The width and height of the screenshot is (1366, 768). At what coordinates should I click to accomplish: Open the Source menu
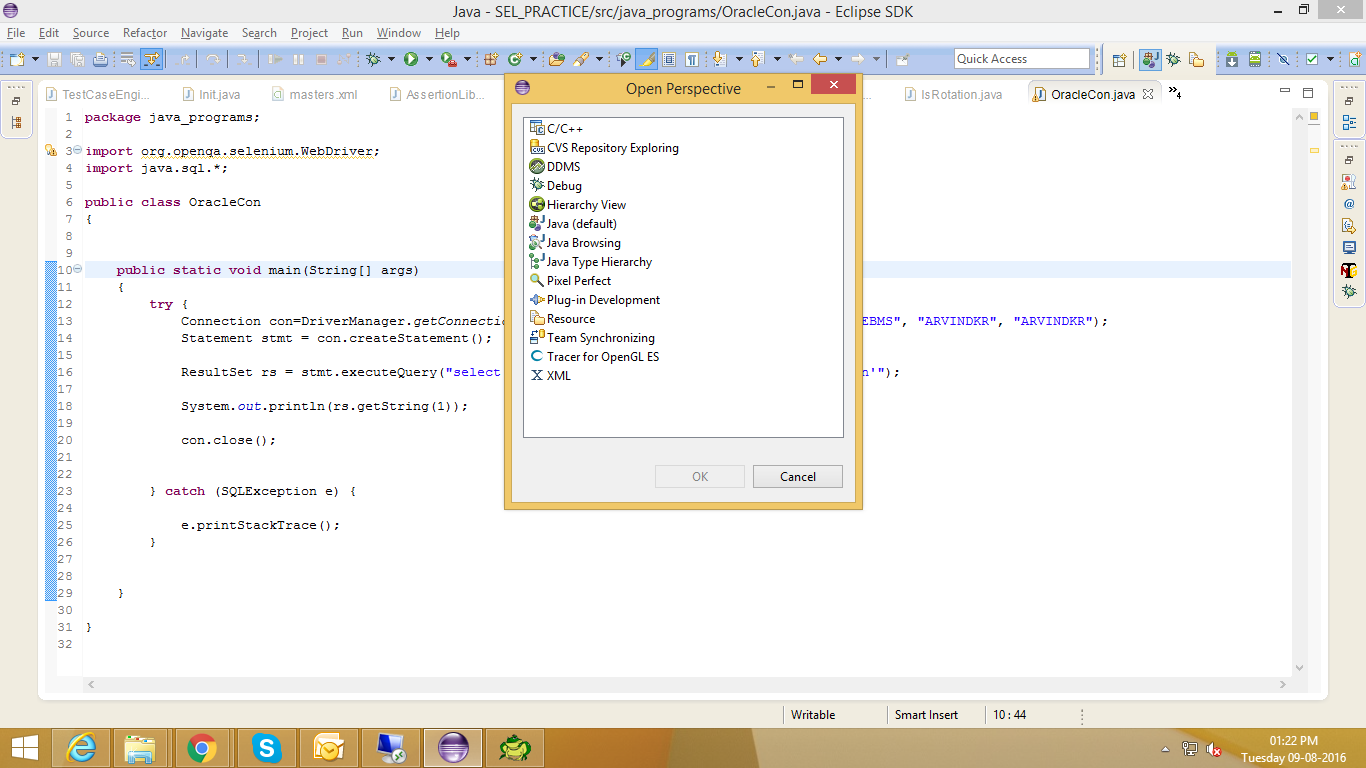click(91, 33)
